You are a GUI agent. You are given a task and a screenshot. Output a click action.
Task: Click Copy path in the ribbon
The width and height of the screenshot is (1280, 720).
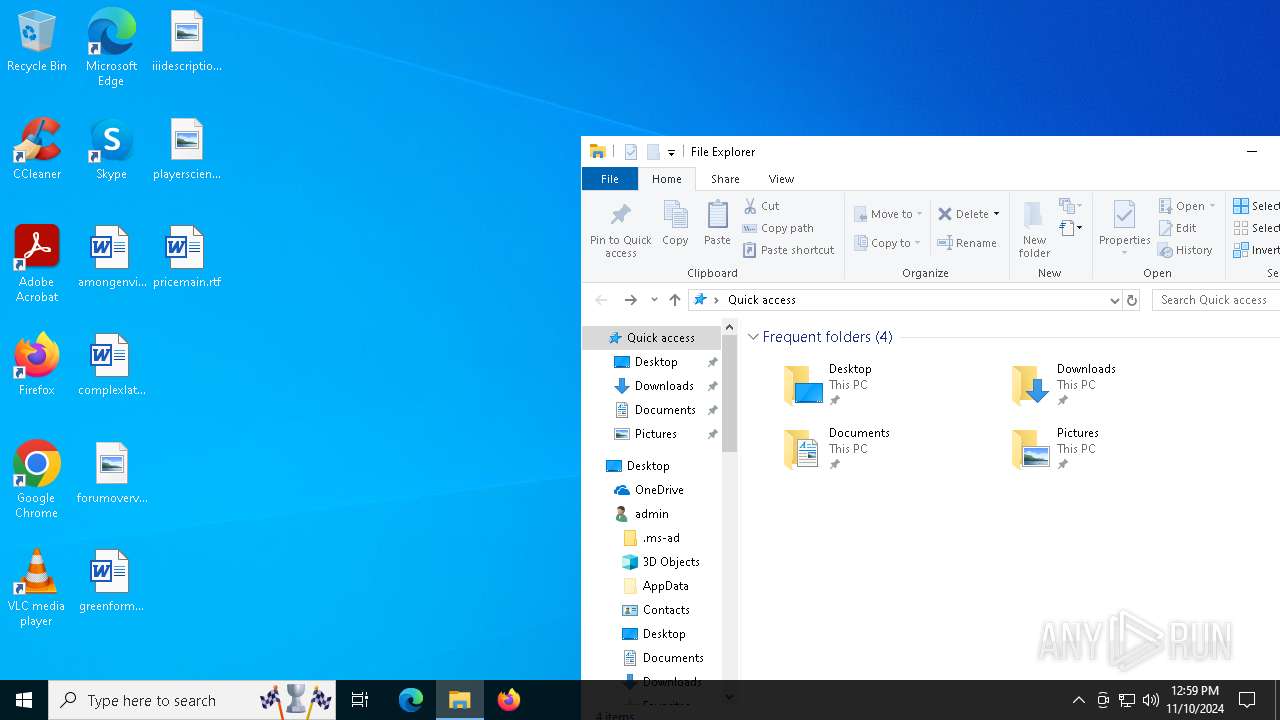click(x=778, y=228)
